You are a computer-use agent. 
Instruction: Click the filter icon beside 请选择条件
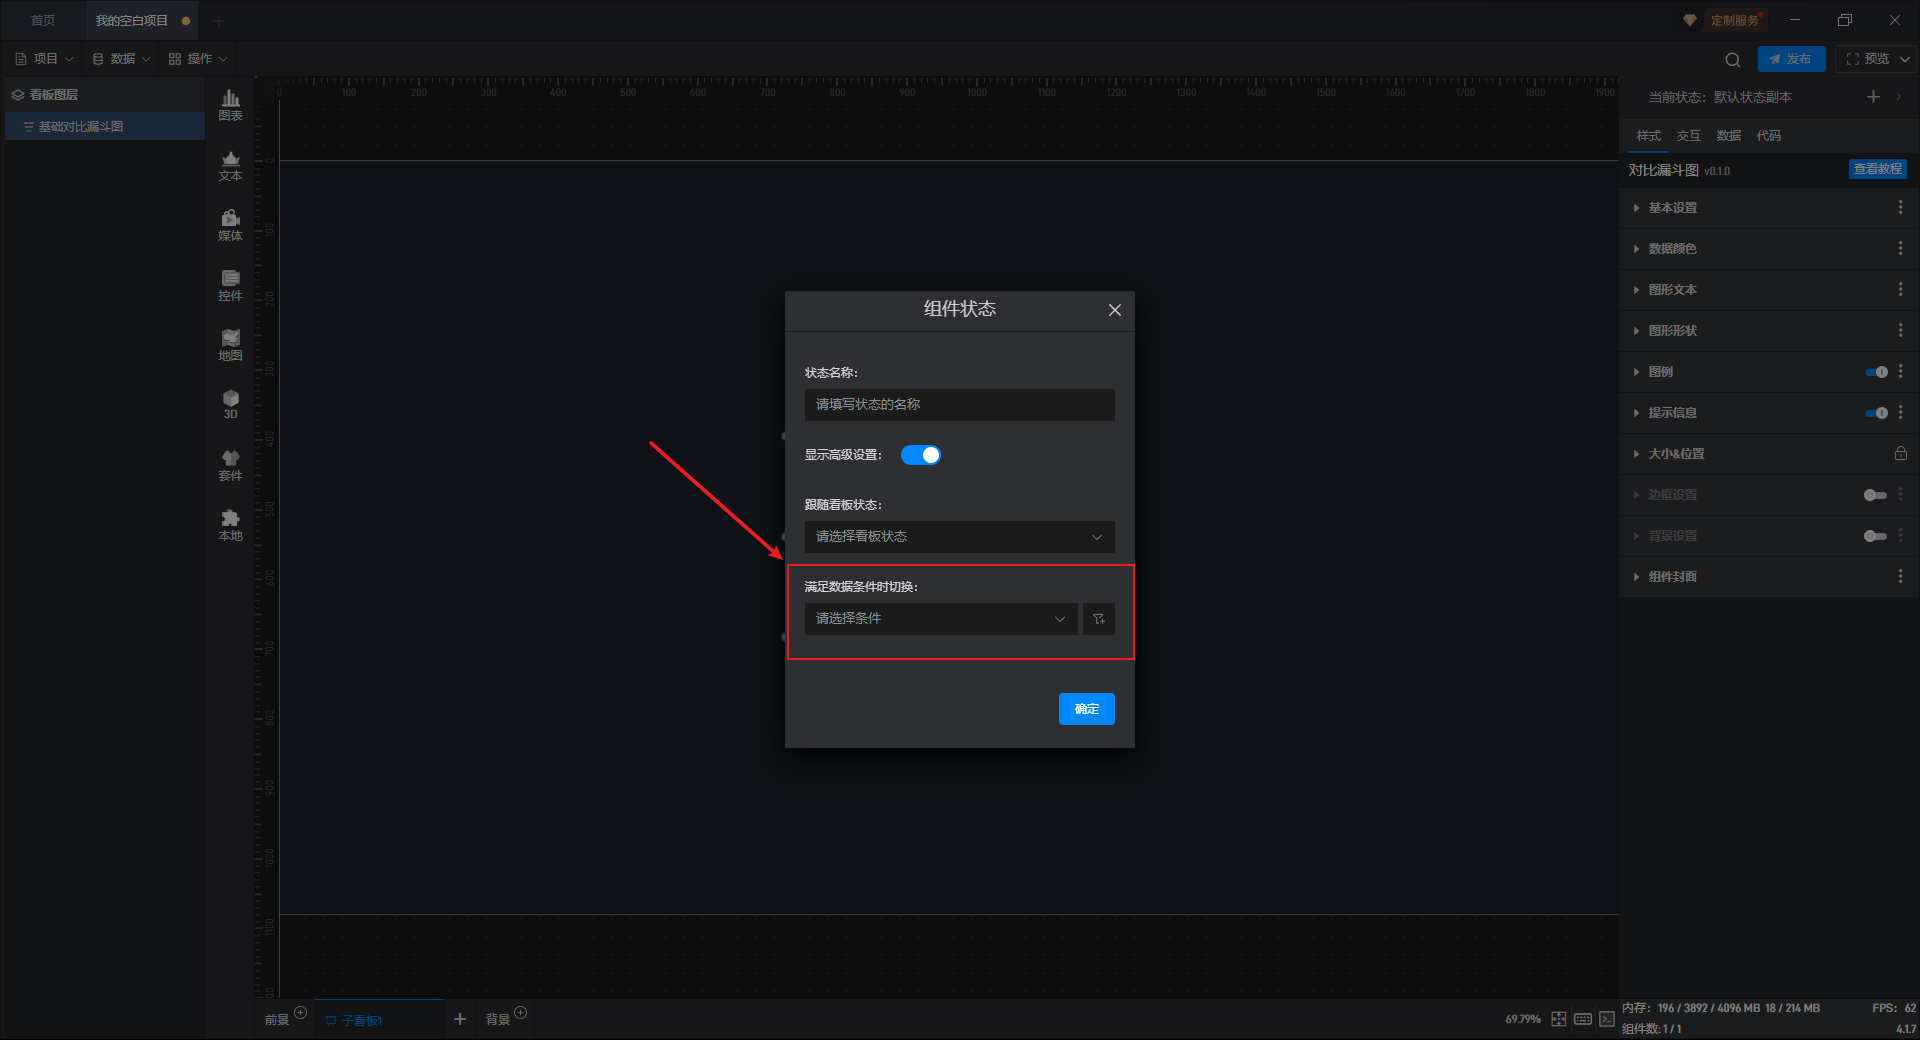[x=1098, y=619]
